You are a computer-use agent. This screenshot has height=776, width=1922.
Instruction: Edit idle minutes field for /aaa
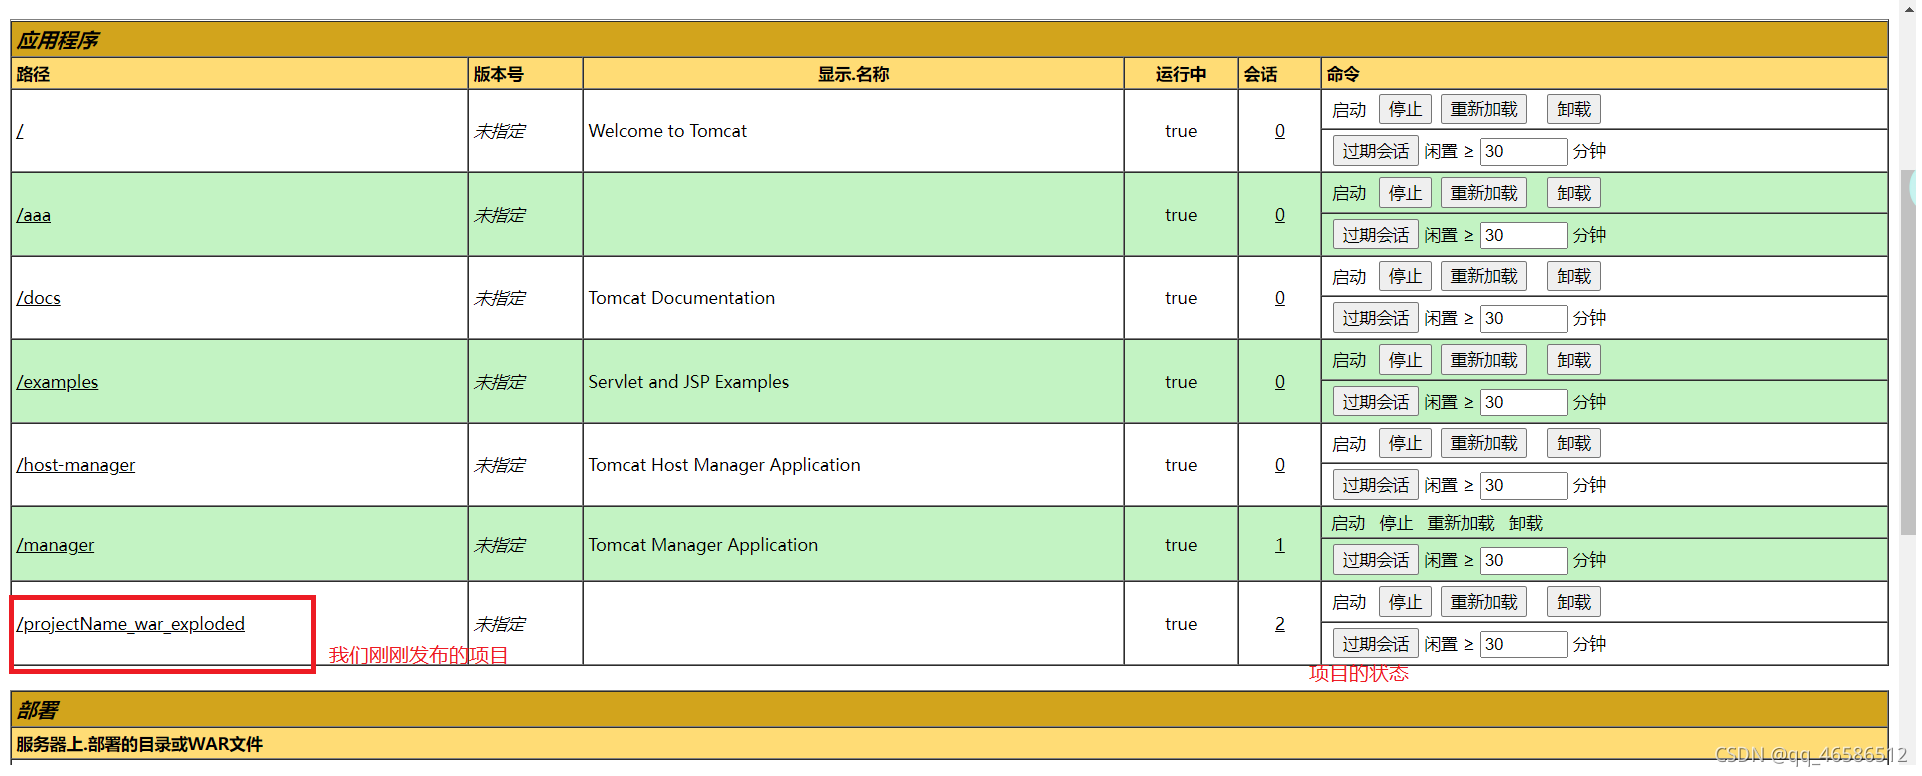pos(1523,235)
